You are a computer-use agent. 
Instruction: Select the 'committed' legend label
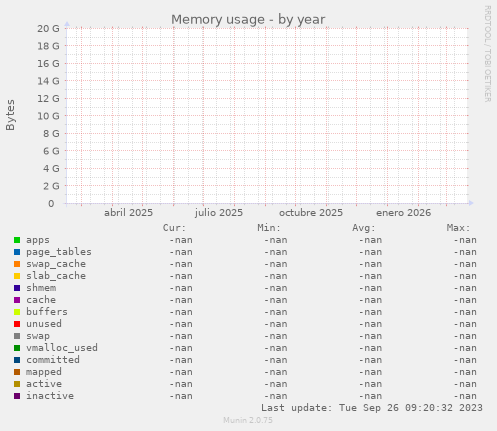tap(53, 360)
